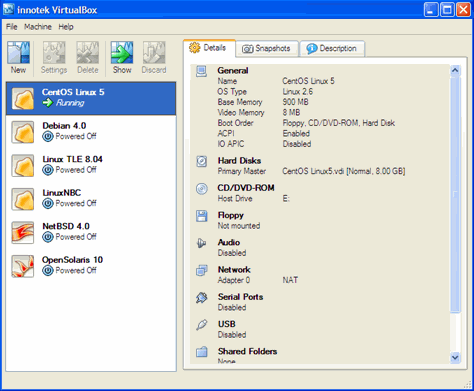Select the Debian 4.0 virtual machine
This screenshot has height=391, width=474.
(91, 132)
